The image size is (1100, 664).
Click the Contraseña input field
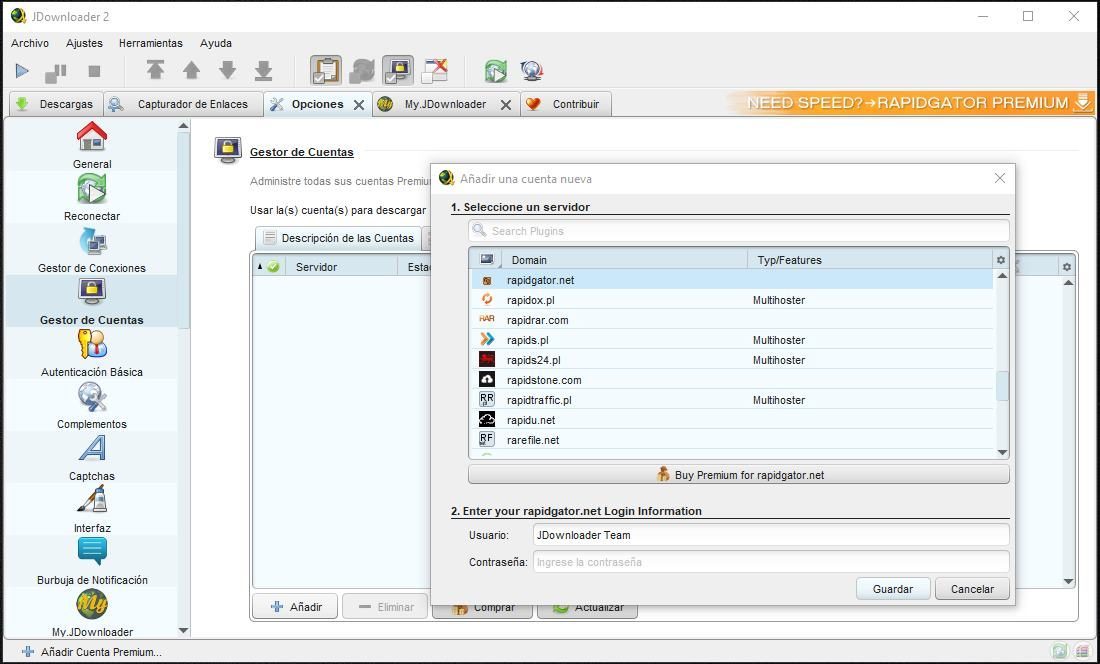pyautogui.click(x=771, y=562)
